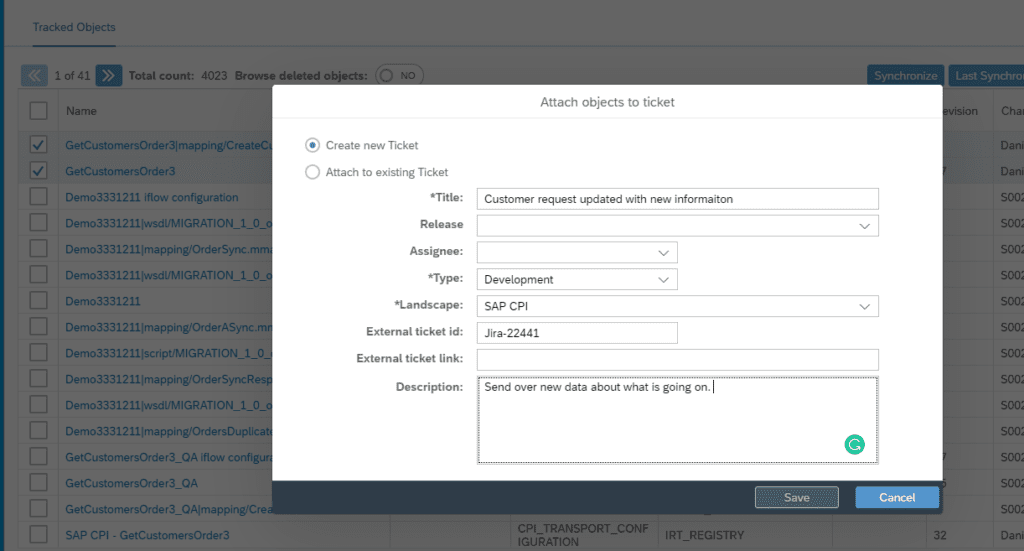The image size is (1024, 551).
Task: Click the Cancel button in dialog
Action: click(897, 497)
